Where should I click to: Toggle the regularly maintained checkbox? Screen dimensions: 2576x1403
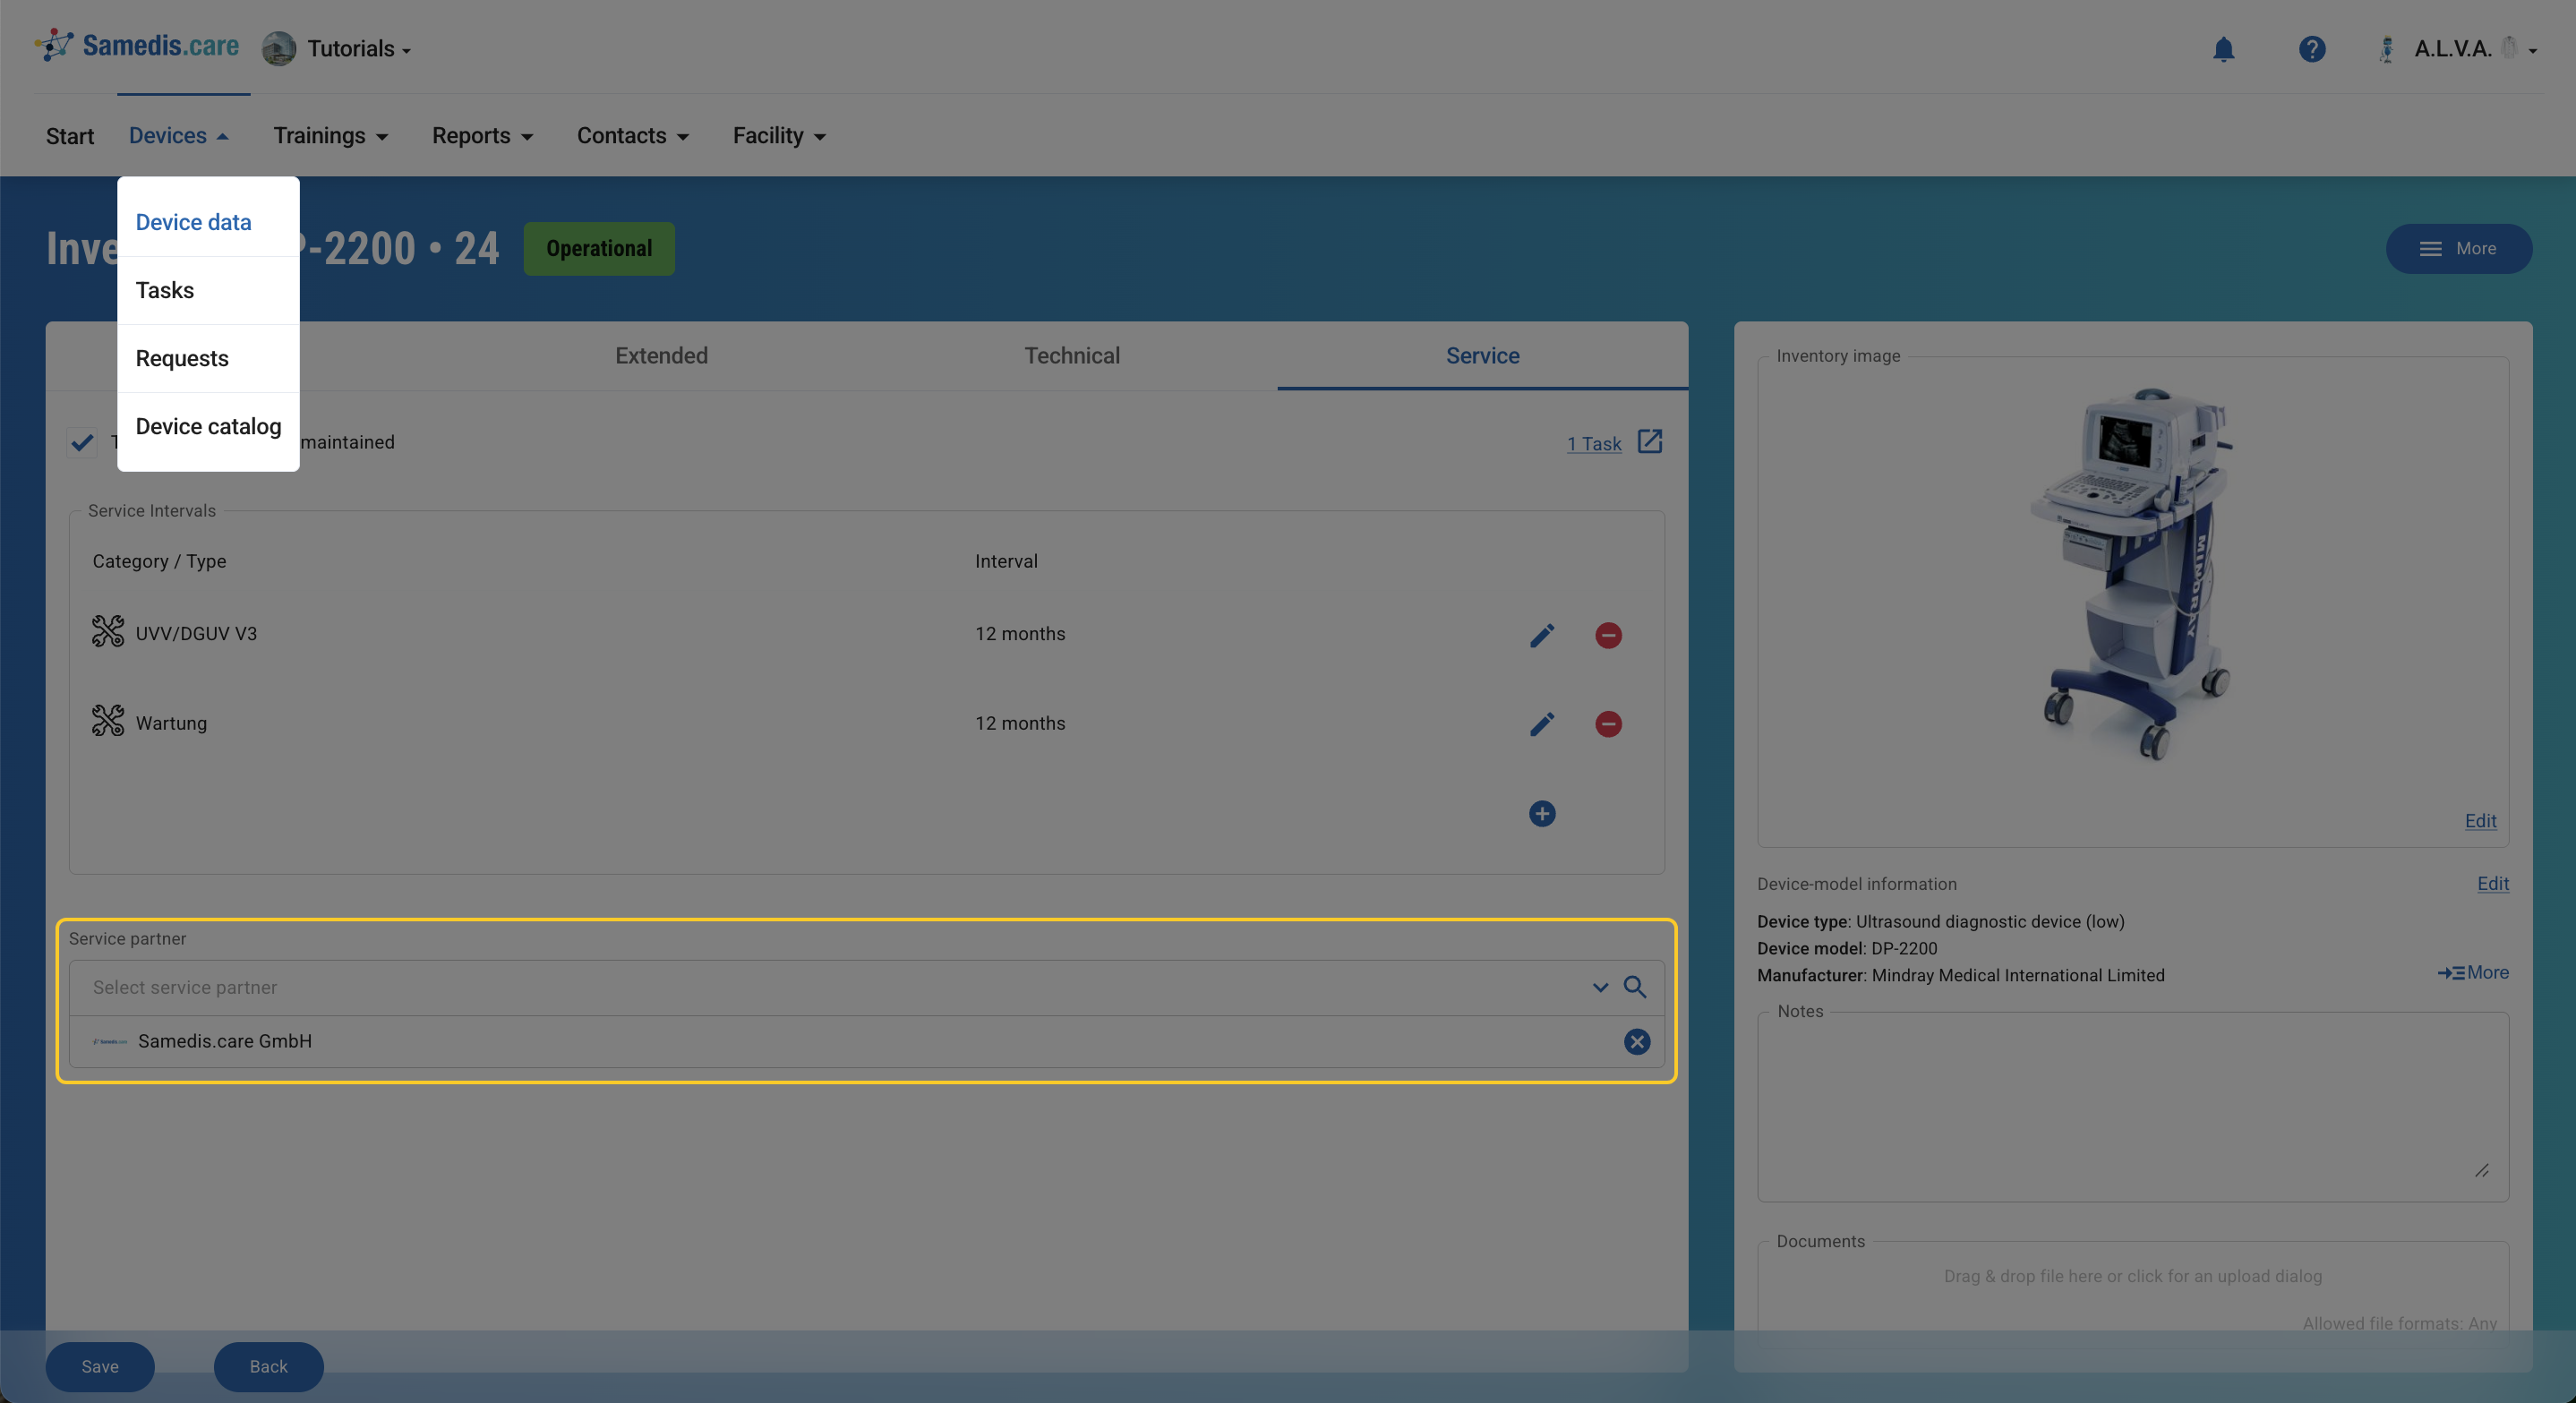tap(82, 442)
